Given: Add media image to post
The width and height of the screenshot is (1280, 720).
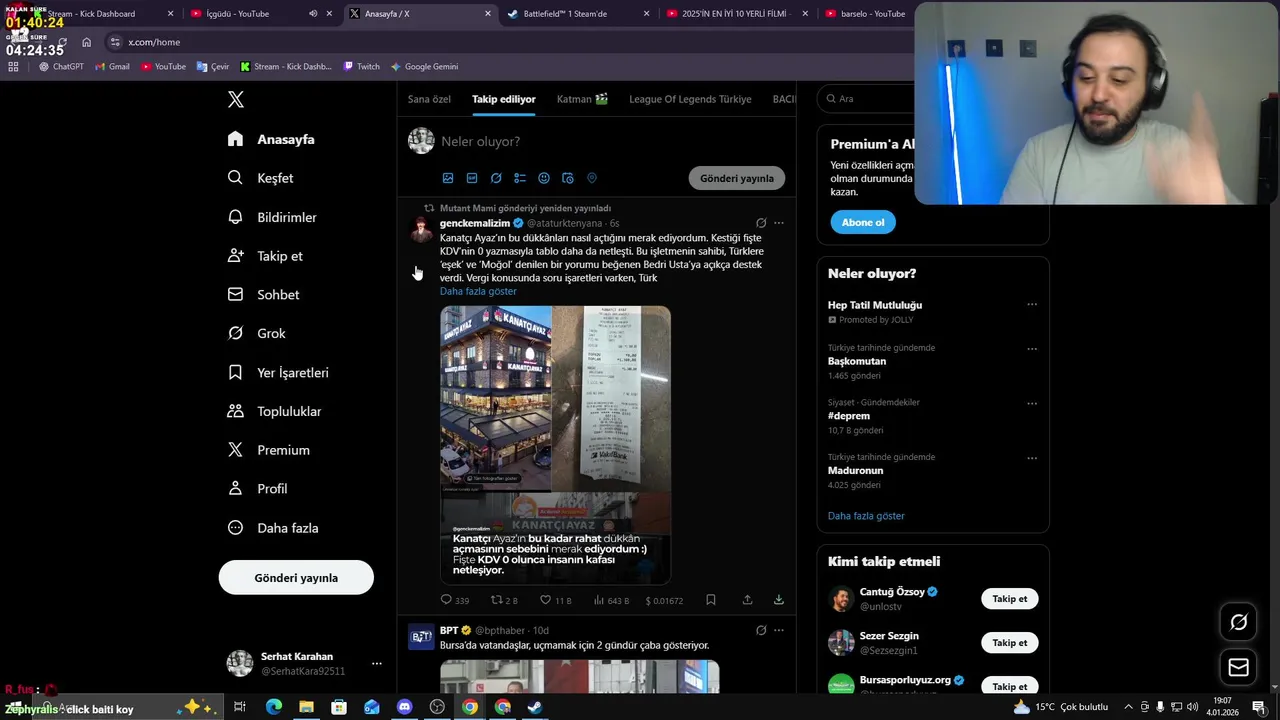Looking at the screenshot, I should (448, 178).
